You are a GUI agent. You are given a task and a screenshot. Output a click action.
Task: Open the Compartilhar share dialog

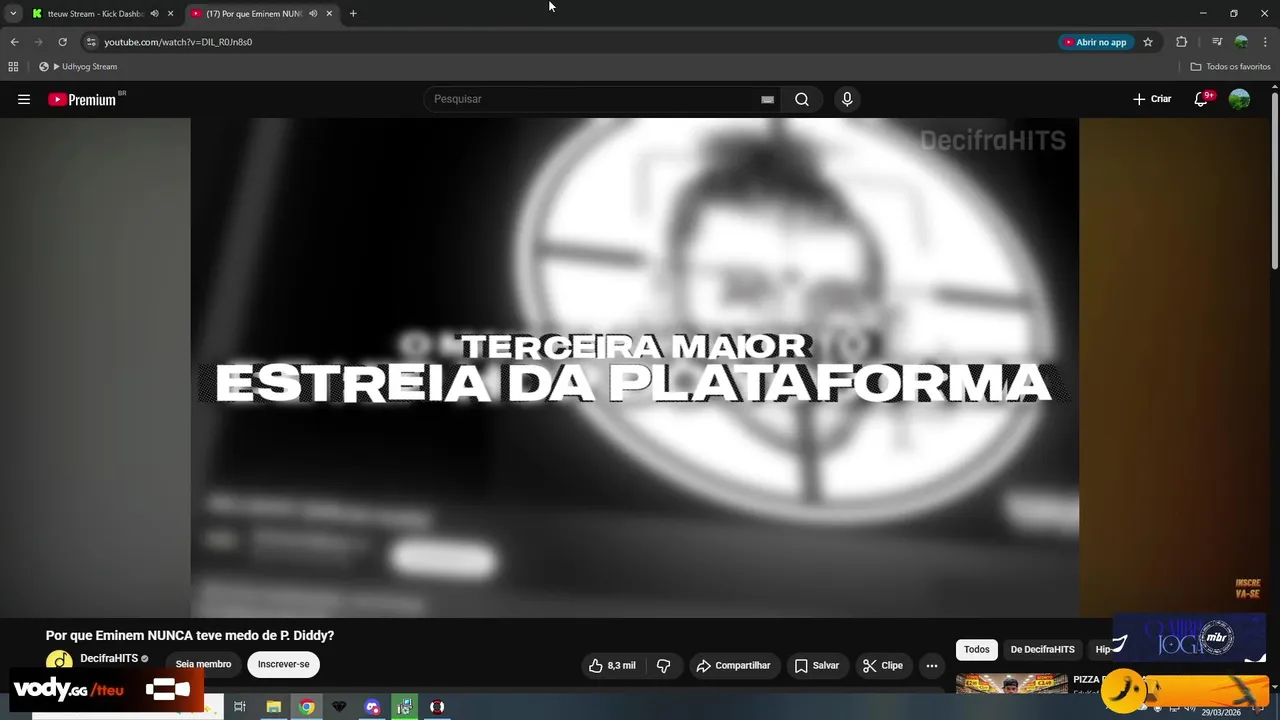735,665
